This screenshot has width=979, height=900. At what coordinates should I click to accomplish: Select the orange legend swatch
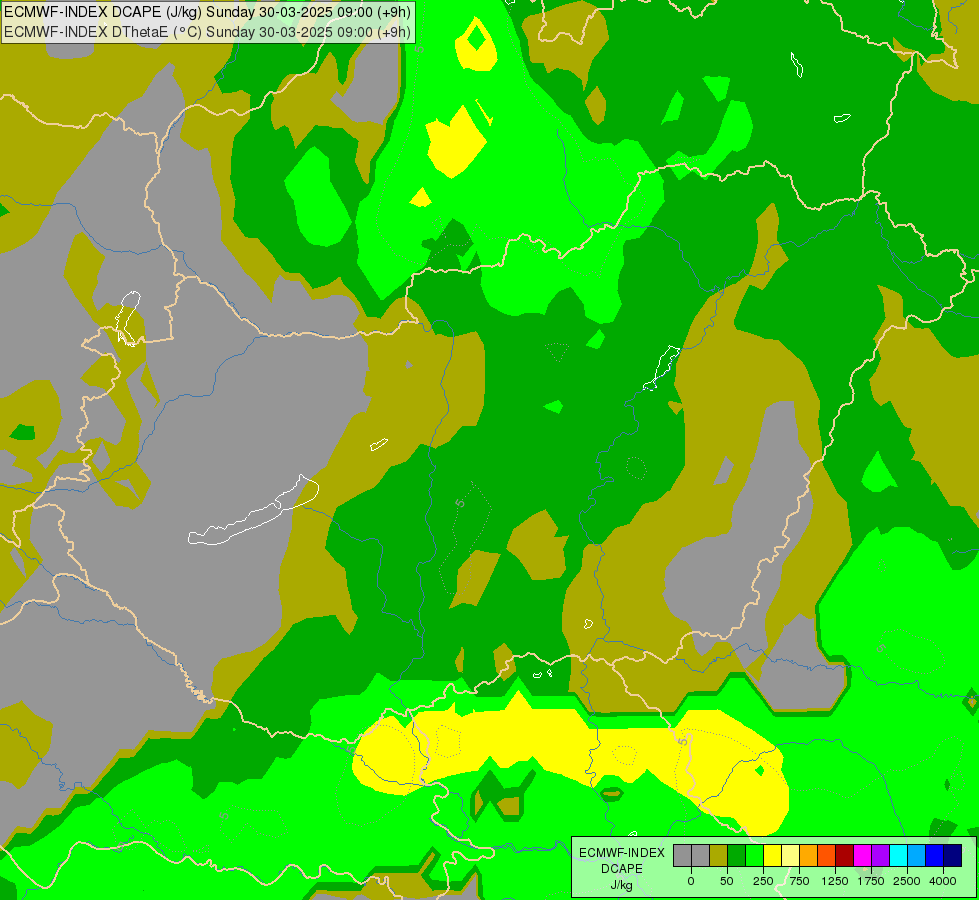pos(809,855)
